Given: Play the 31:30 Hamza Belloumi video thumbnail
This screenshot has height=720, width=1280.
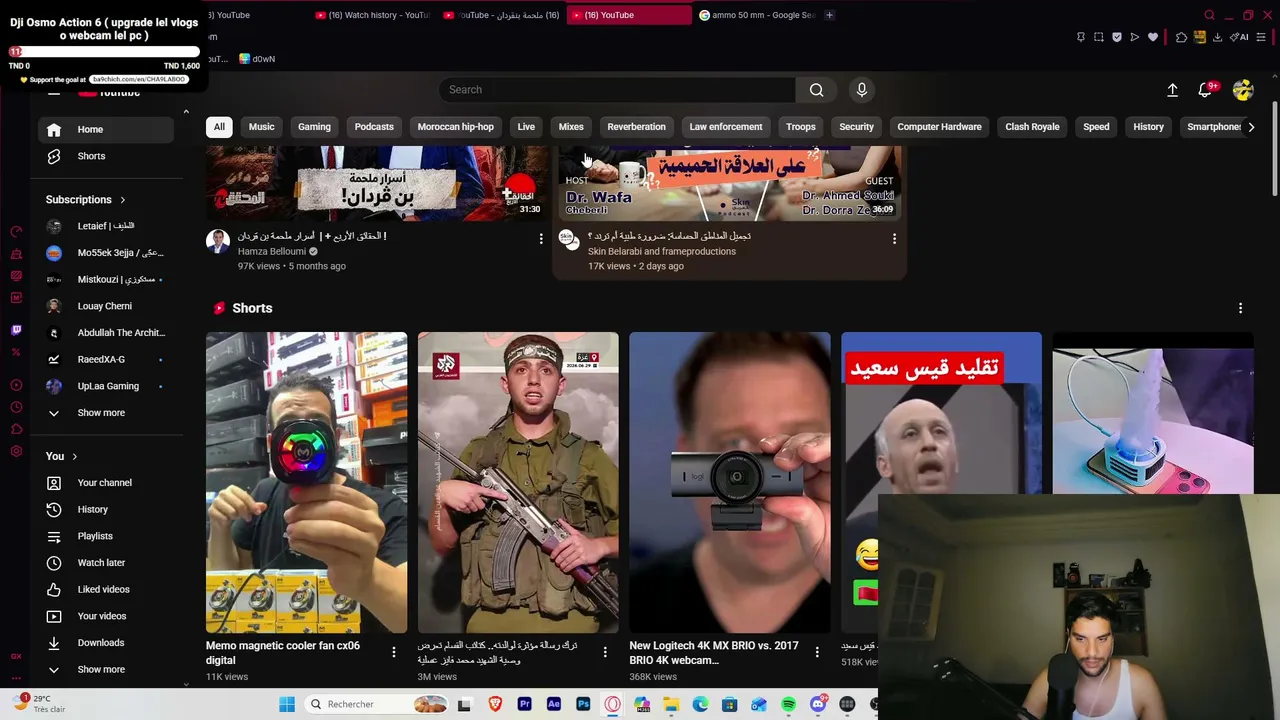Looking at the screenshot, I should tap(377, 183).
